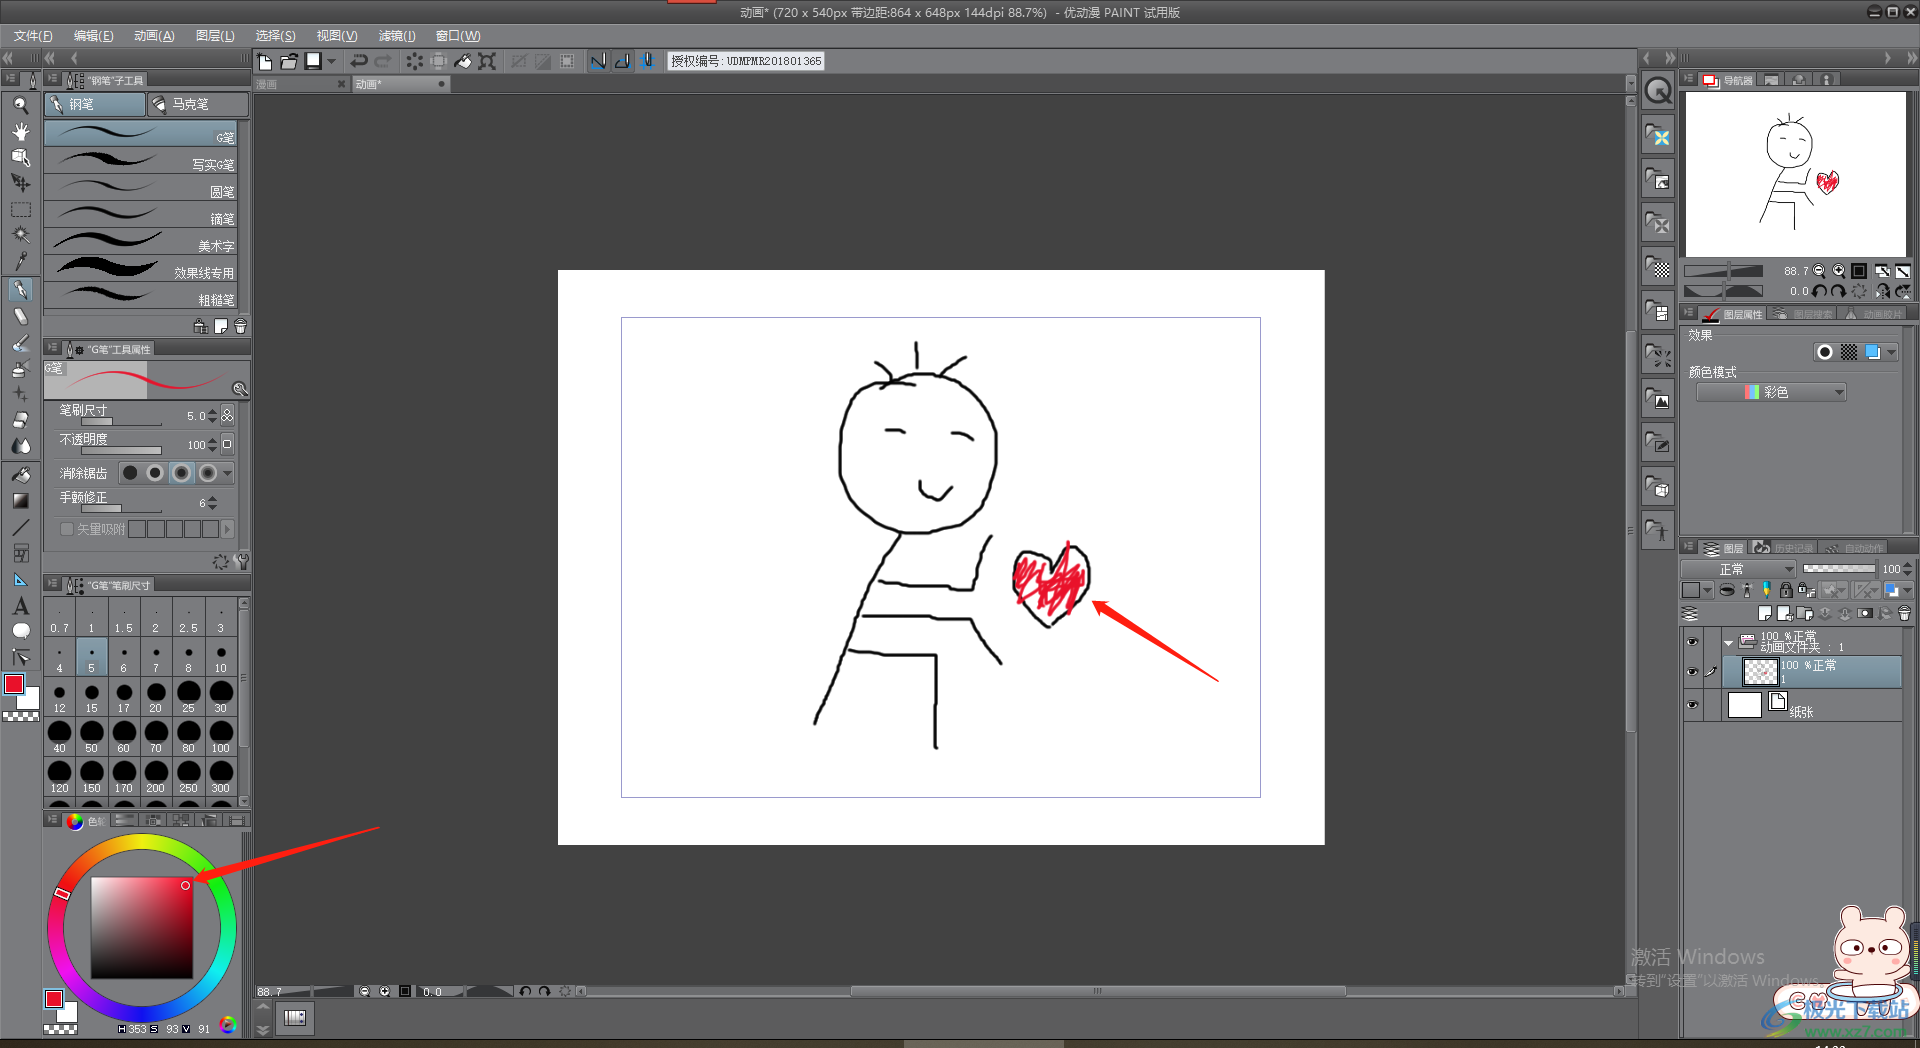This screenshot has width=1920, height=1048.
Task: Click the fill bucket icon in toolbar
Action: click(x=463, y=61)
